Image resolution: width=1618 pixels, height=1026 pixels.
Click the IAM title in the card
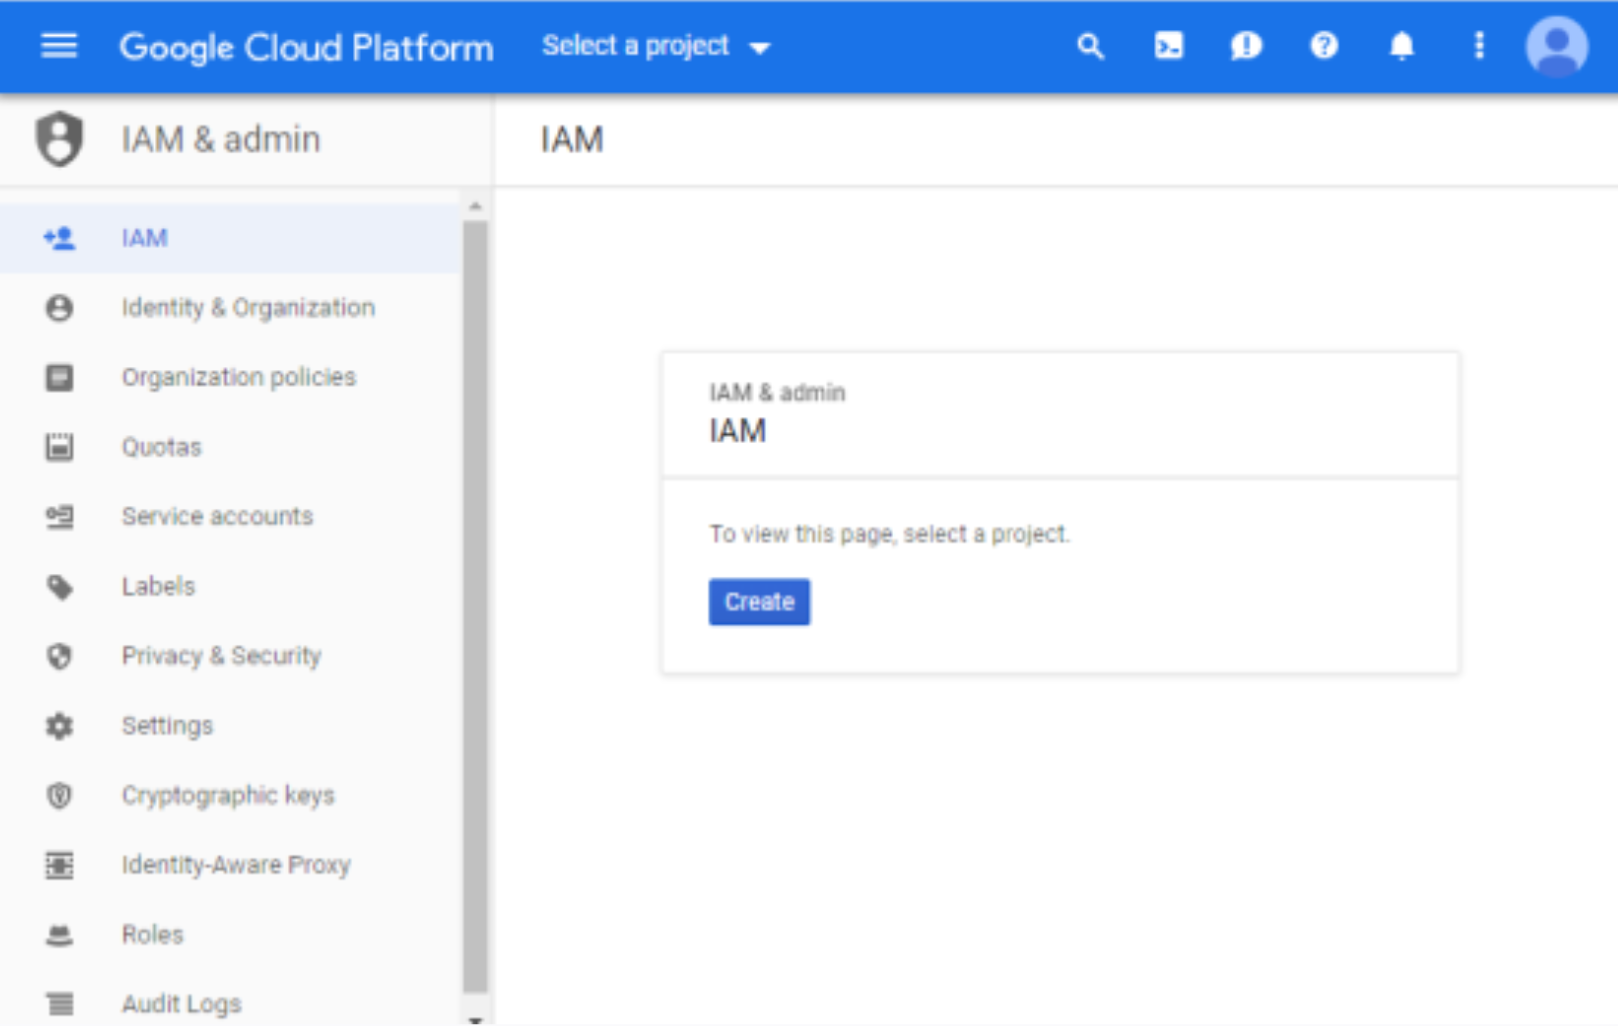click(738, 431)
